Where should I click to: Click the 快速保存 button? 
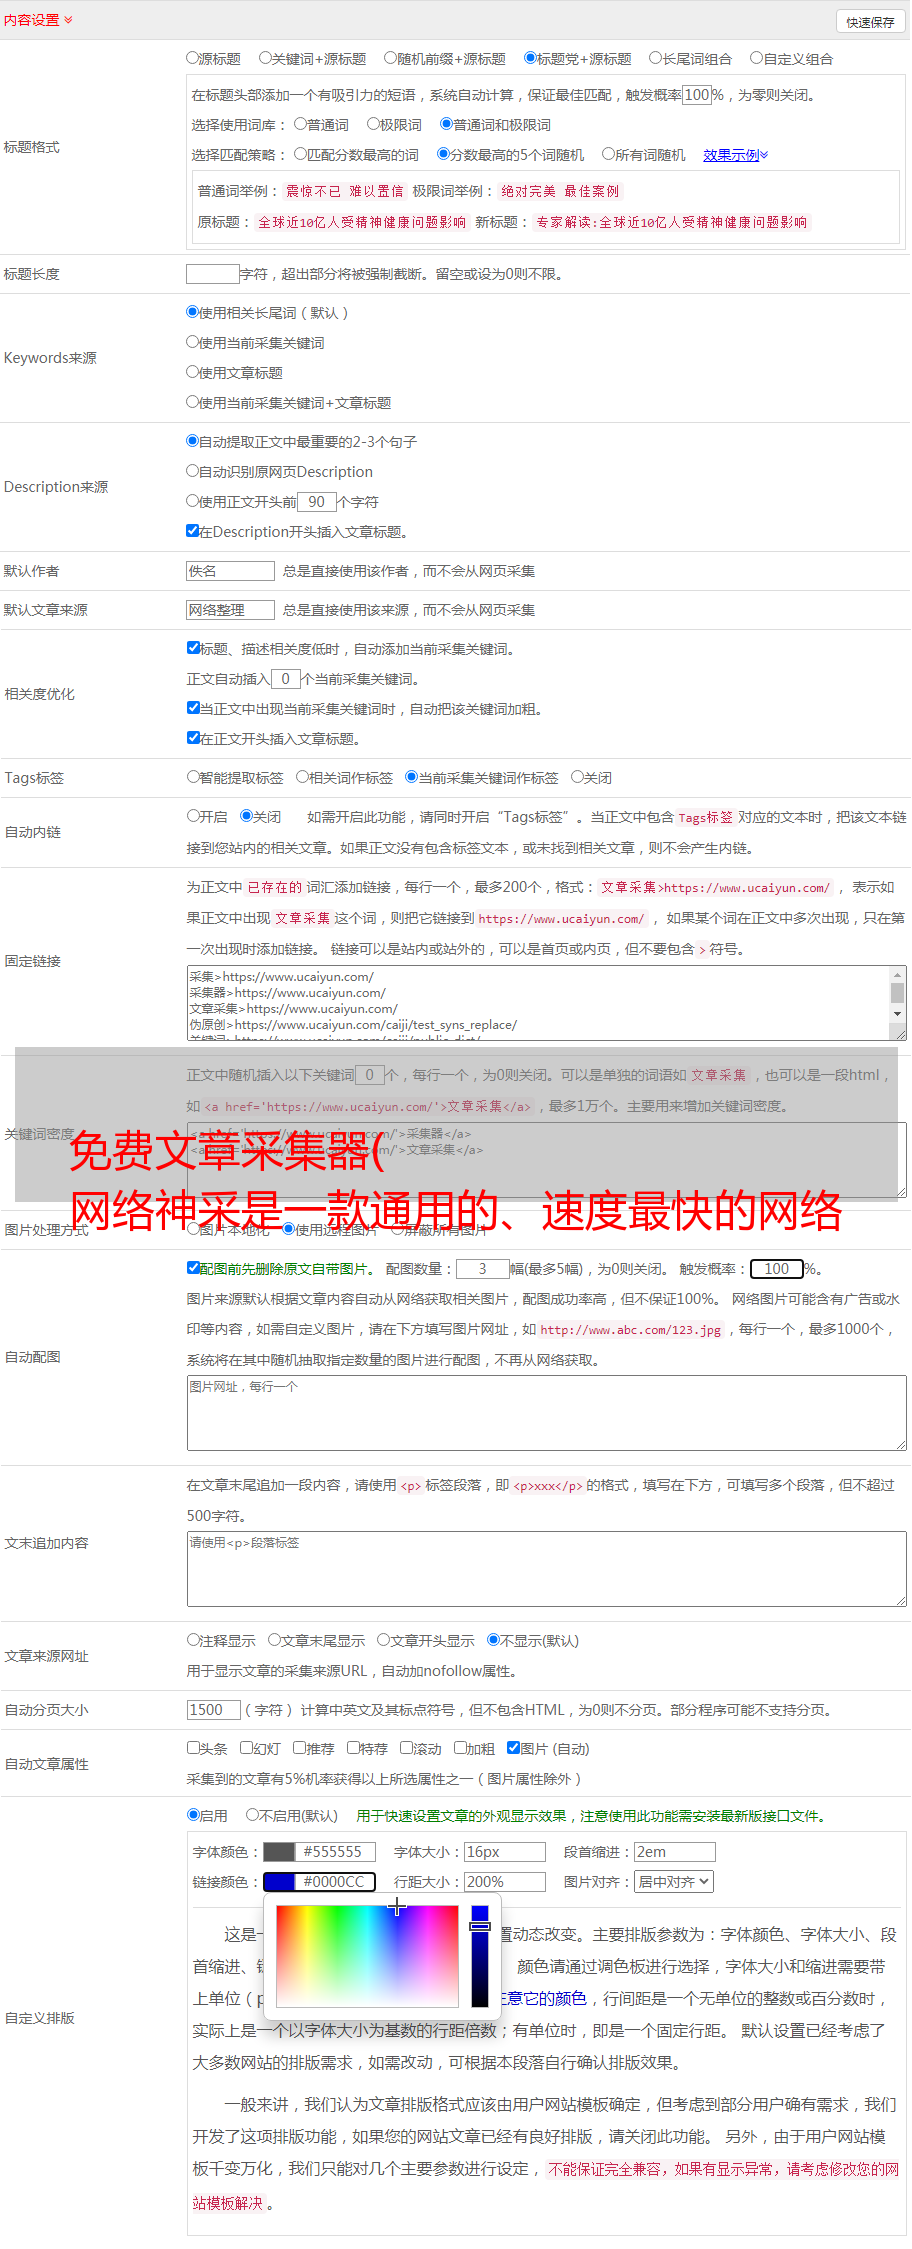point(870,22)
